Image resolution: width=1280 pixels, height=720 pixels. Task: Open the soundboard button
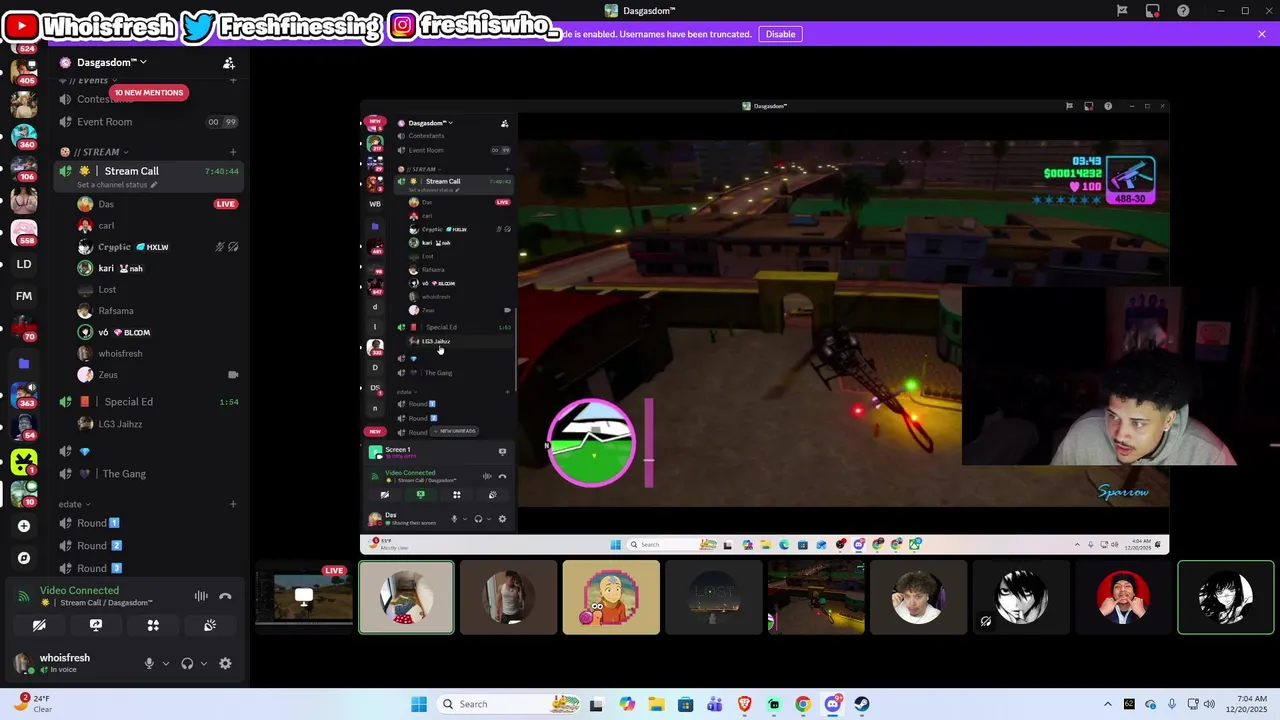pos(210,625)
